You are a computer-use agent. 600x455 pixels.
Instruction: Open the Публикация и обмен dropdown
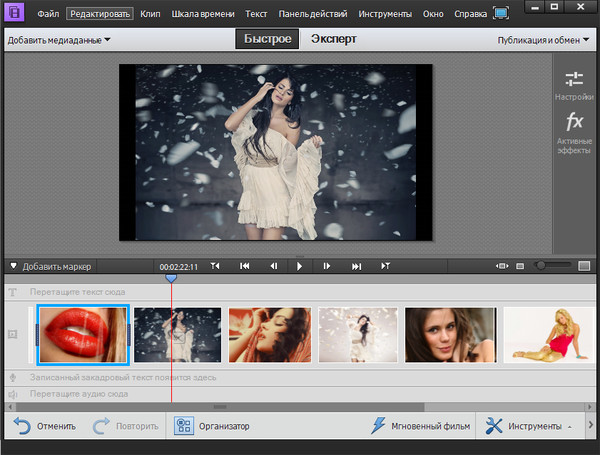pos(544,40)
